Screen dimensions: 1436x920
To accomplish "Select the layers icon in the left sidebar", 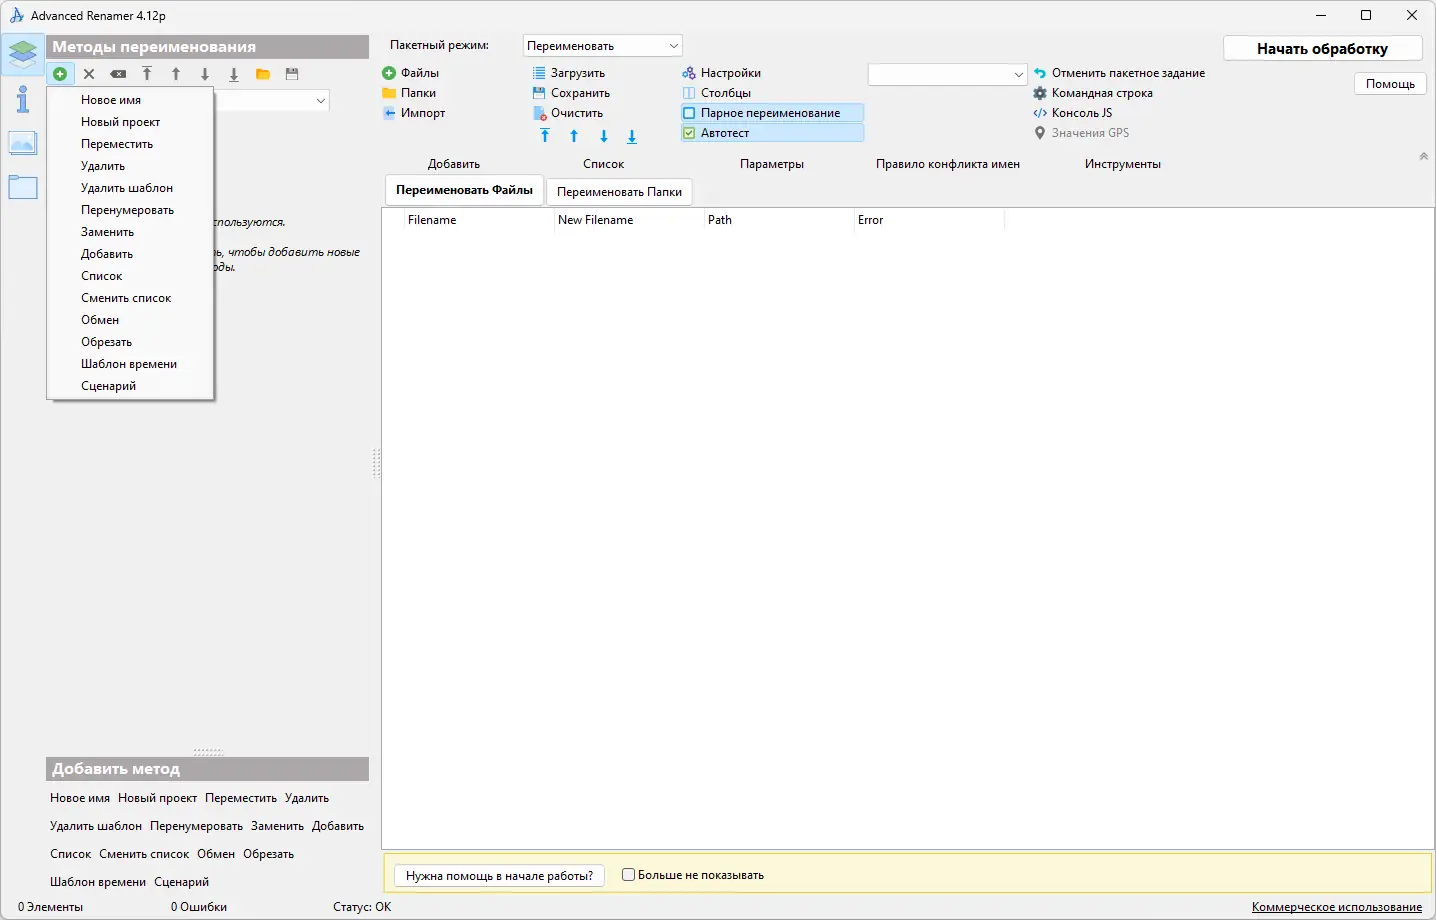I will tap(23, 54).
